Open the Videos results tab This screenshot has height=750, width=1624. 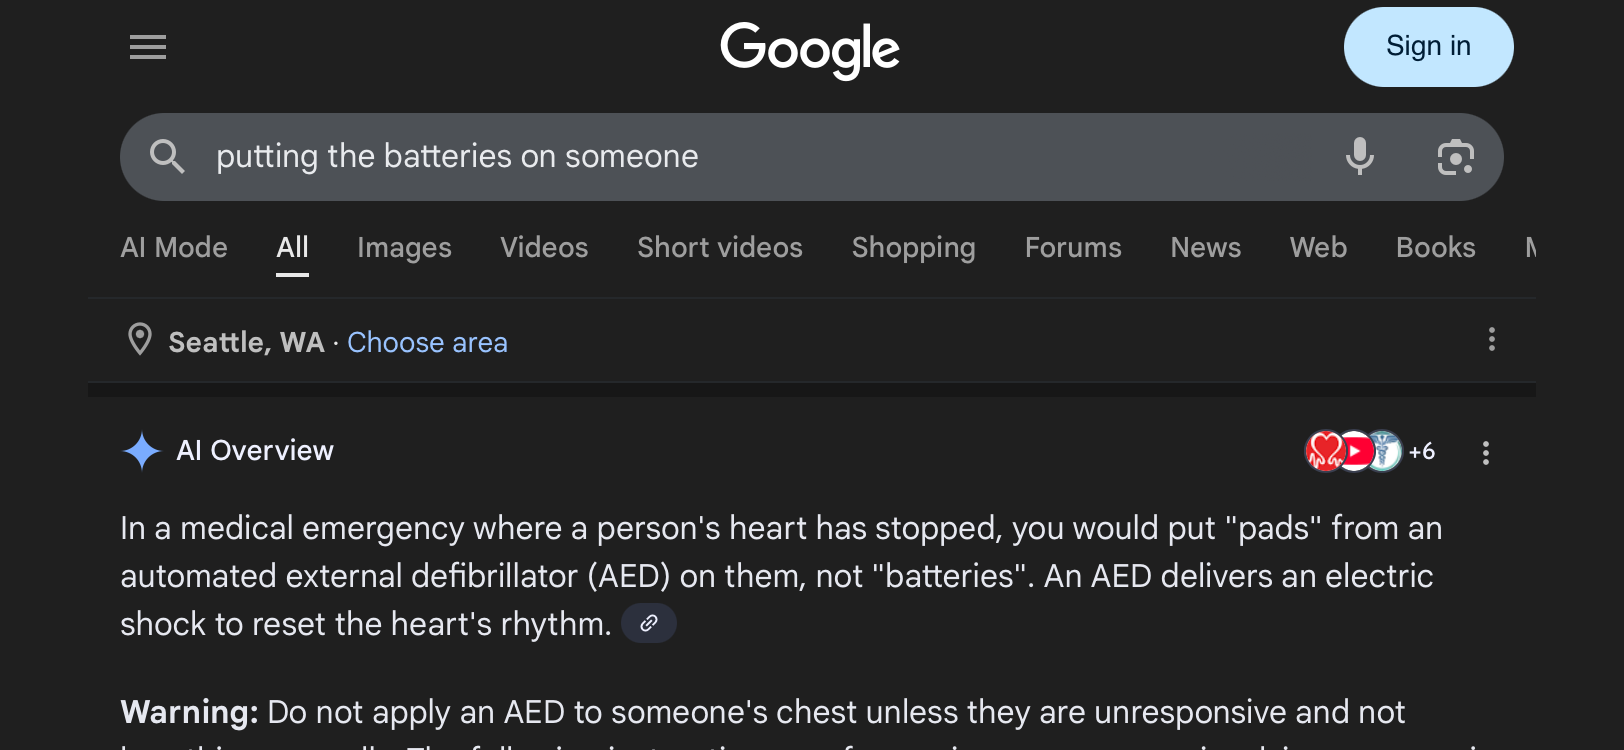tap(544, 248)
